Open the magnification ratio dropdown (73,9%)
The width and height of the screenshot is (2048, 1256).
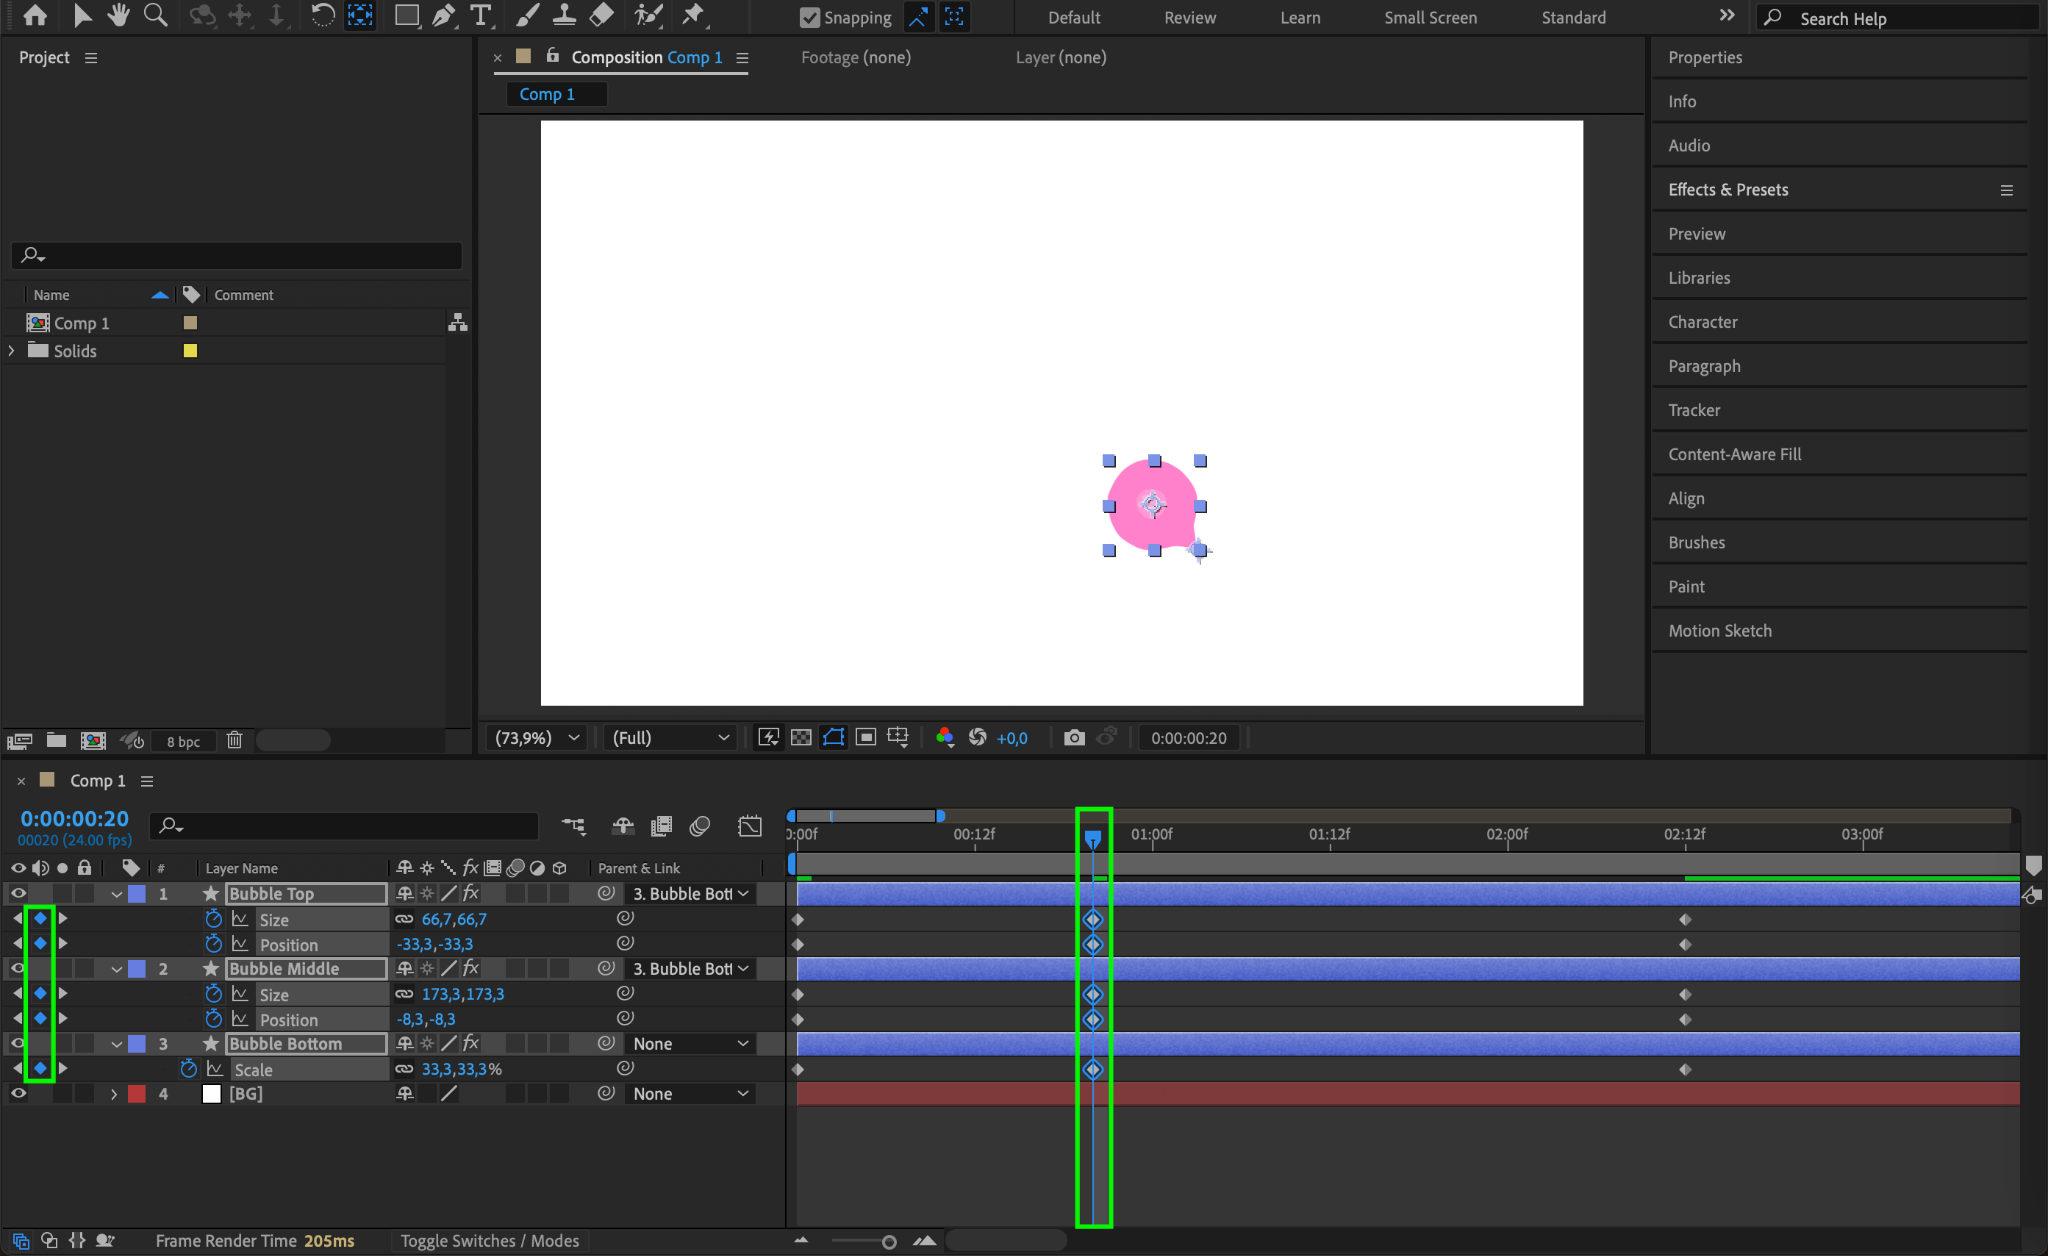[537, 738]
